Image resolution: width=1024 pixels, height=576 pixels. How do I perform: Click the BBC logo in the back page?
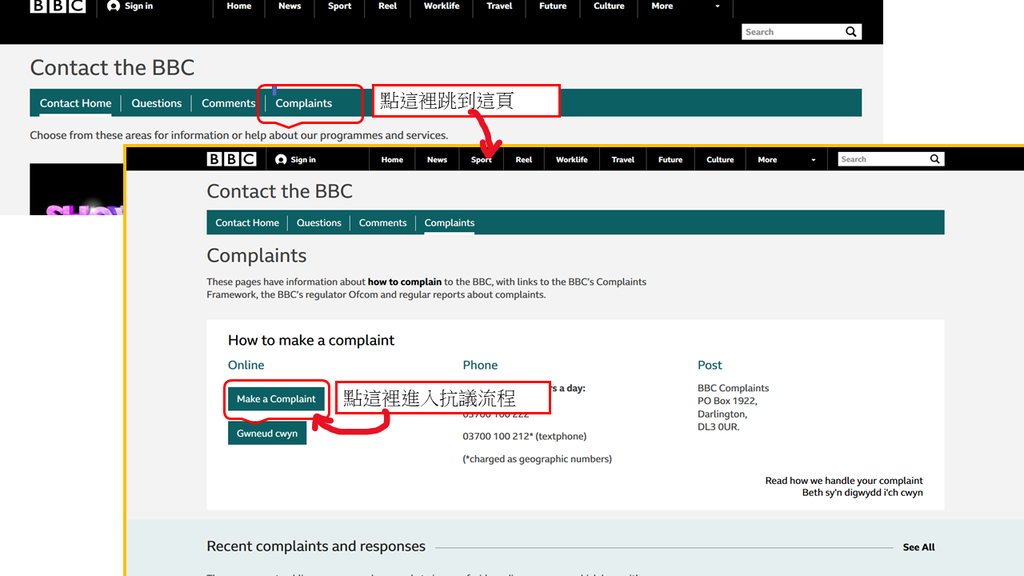point(57,6)
